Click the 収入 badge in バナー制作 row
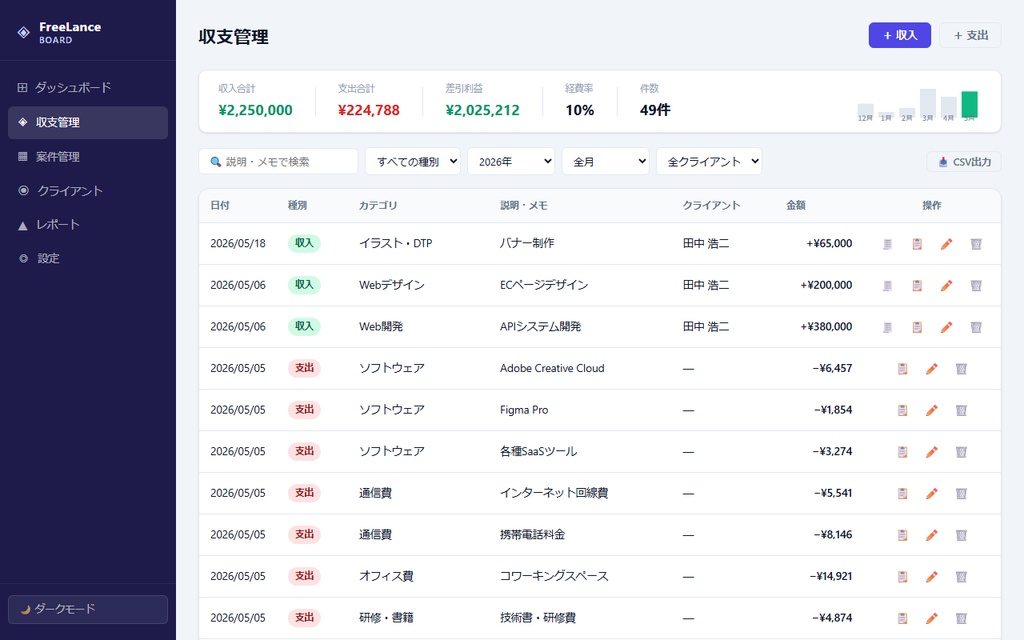 point(304,243)
